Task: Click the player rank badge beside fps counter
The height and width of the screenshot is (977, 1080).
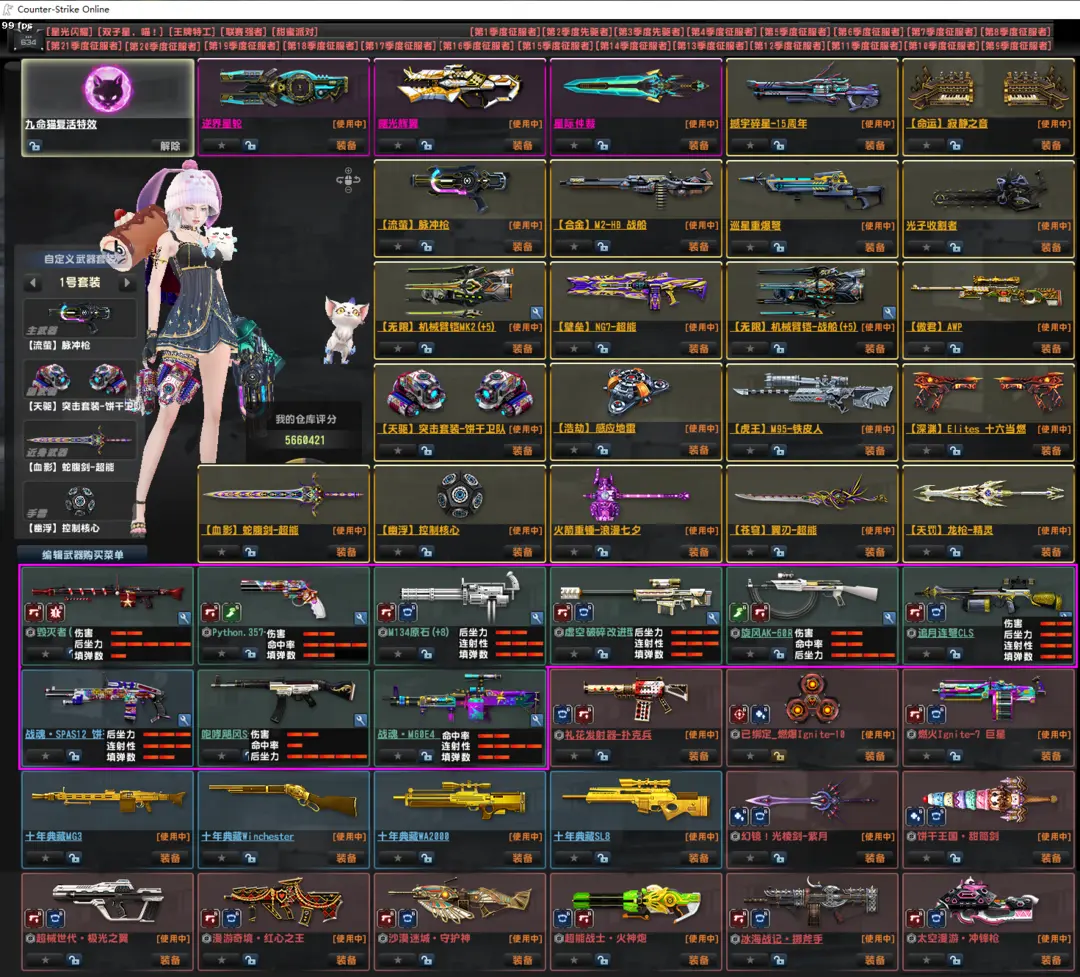Action: pos(28,41)
